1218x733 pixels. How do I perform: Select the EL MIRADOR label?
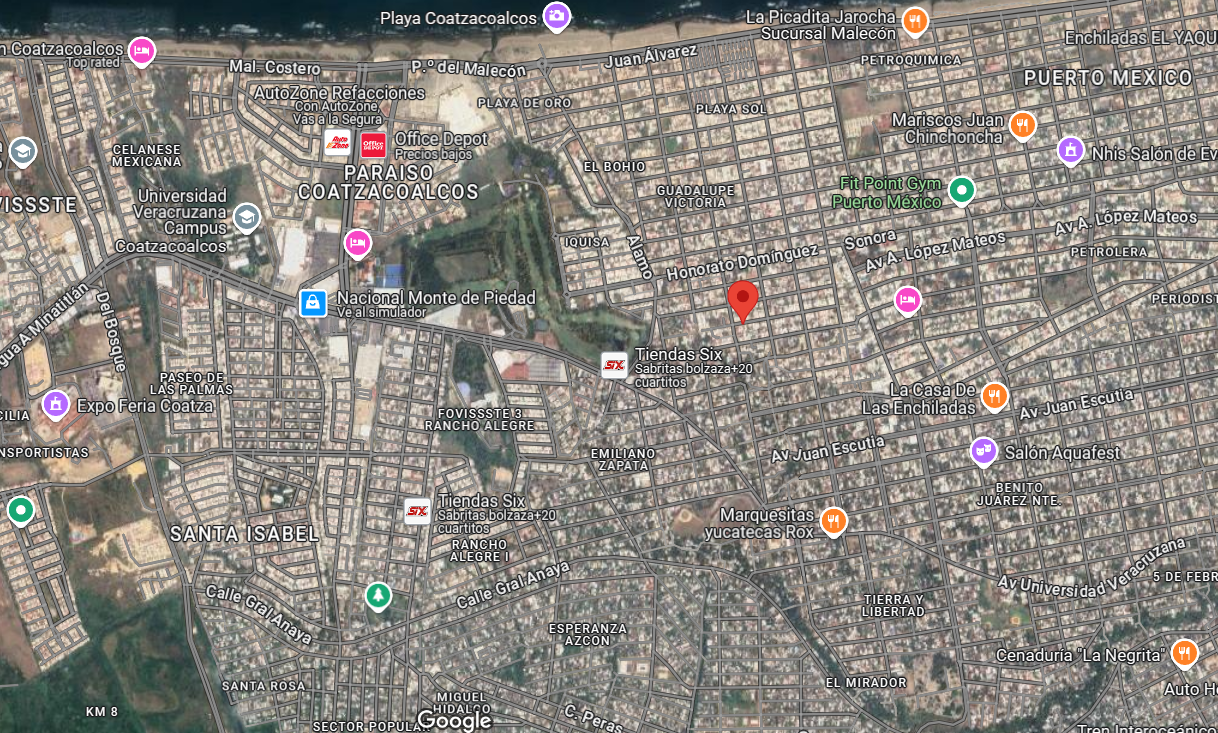(x=866, y=683)
